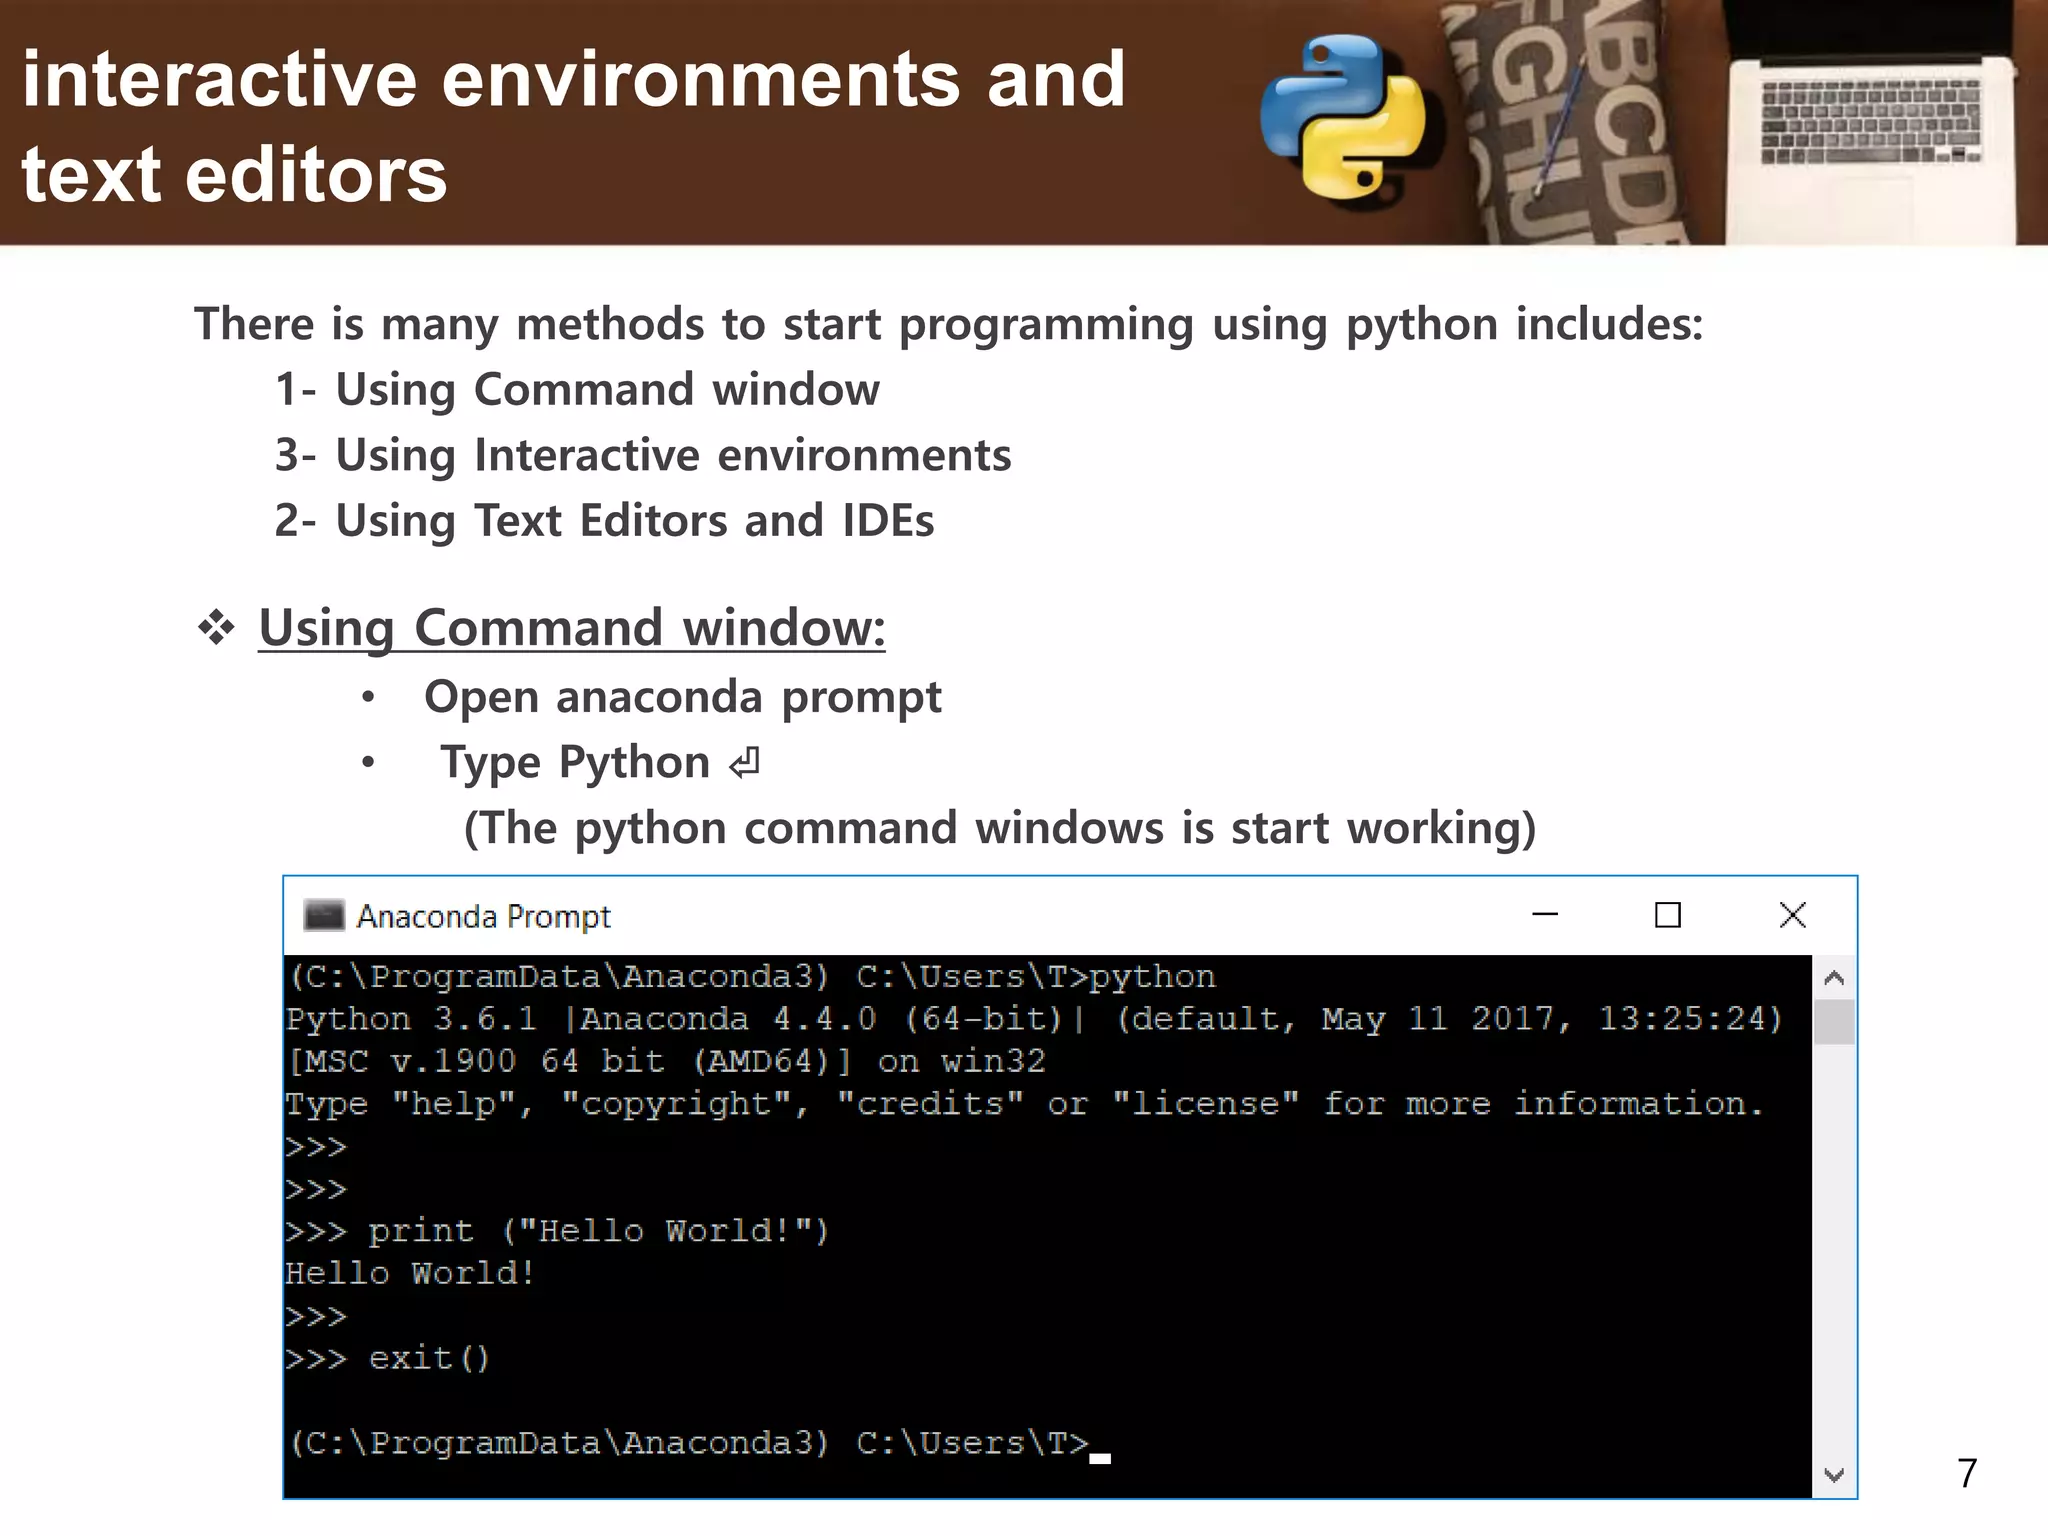Close the Anaconda Prompt window

coord(1792,915)
